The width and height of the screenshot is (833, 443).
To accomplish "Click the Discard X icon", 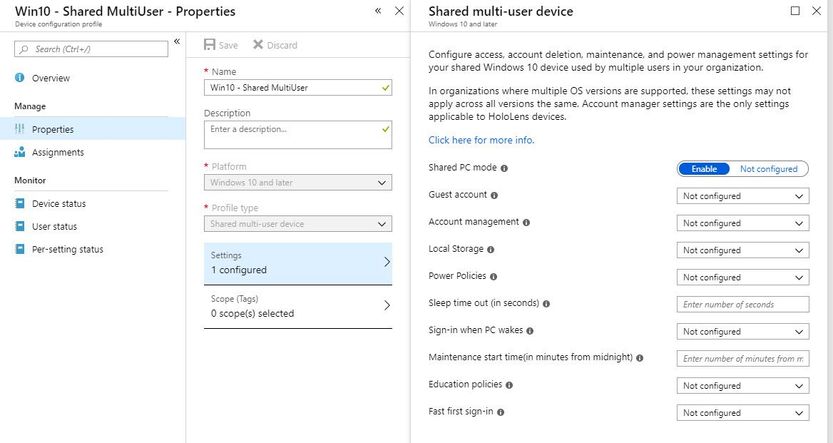I will (258, 45).
